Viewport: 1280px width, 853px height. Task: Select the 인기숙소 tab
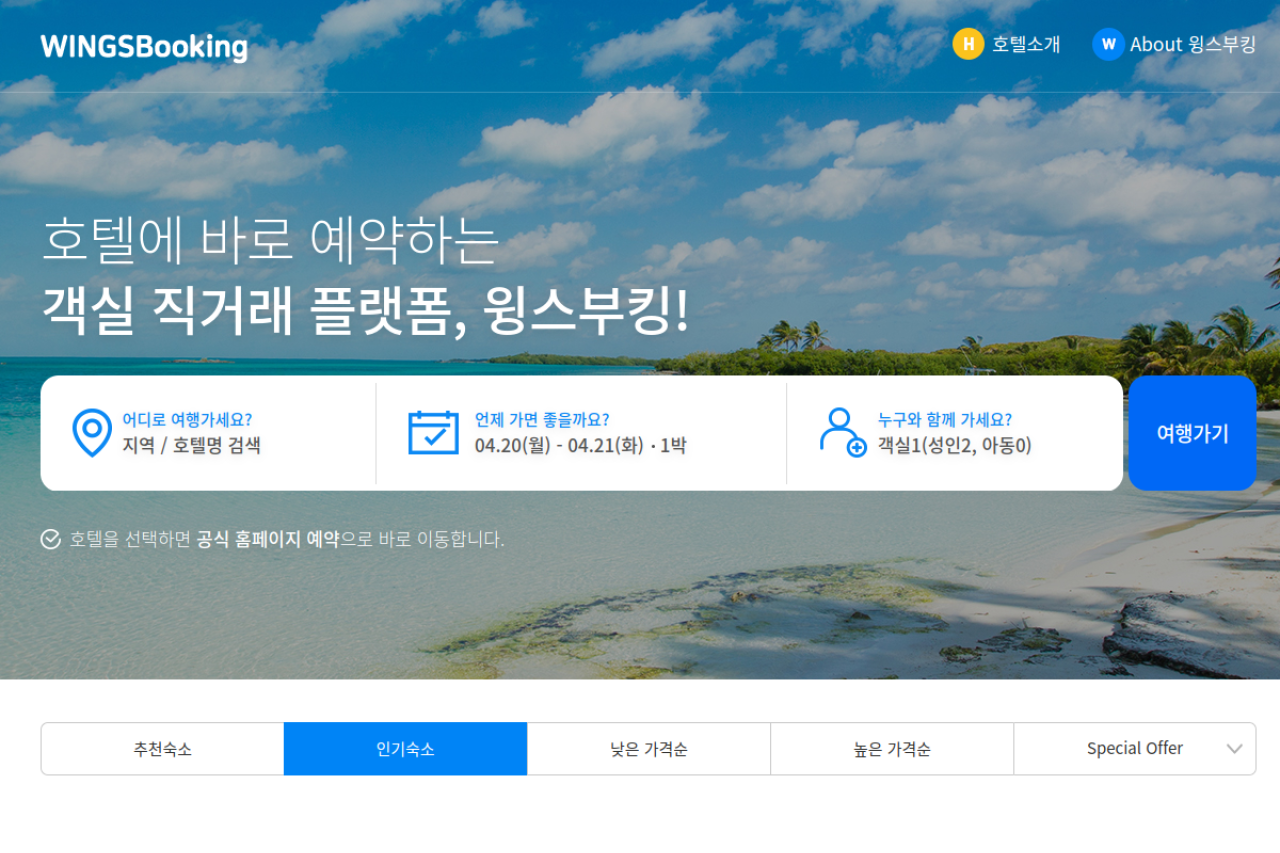(405, 749)
